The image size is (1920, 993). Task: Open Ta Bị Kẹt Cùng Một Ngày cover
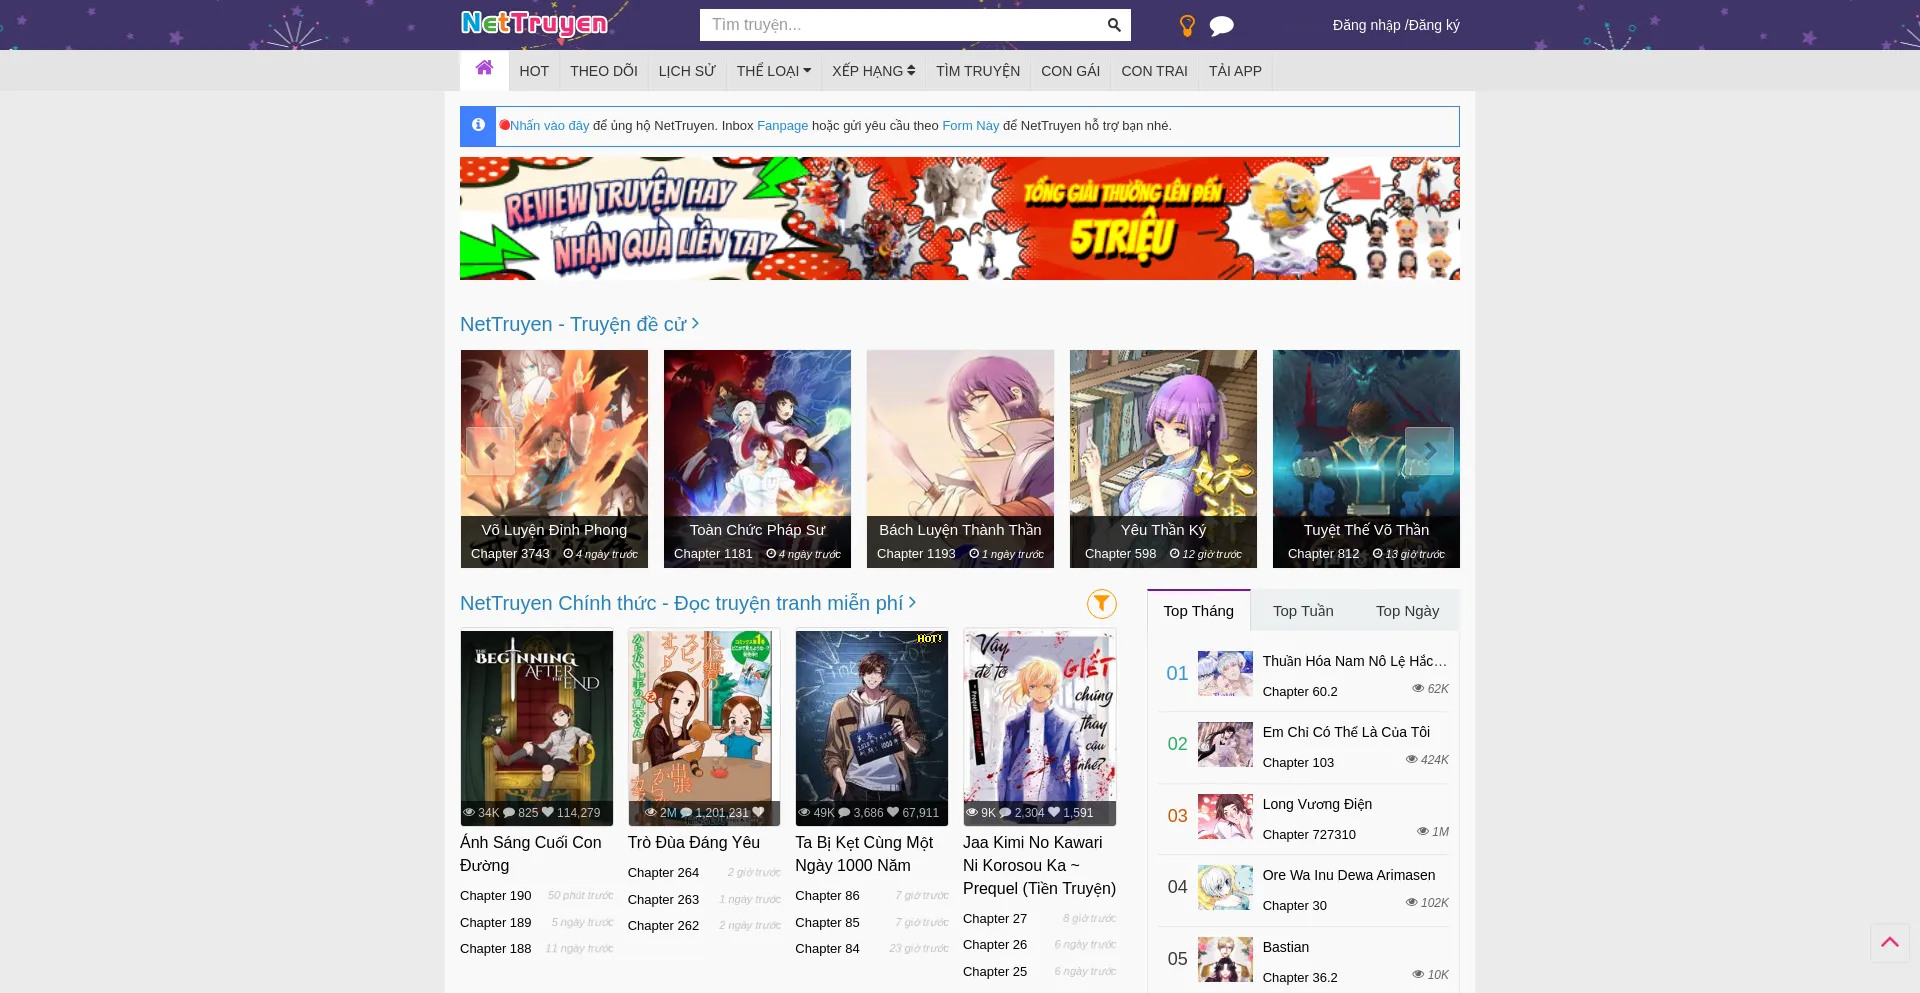872,727
